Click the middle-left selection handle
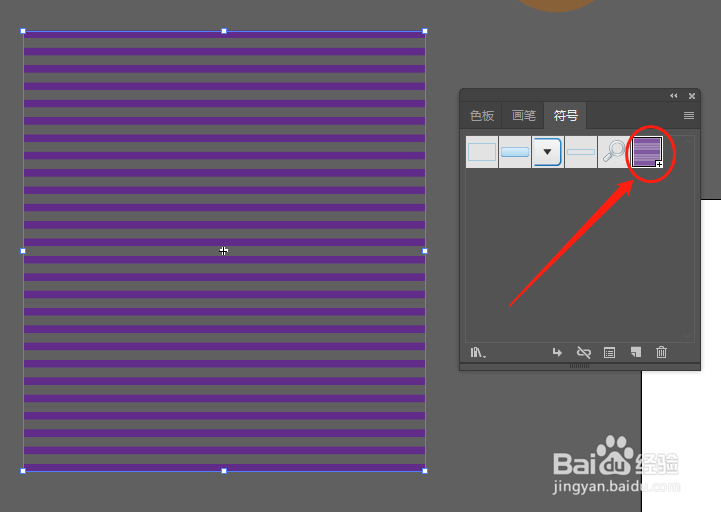 23,251
